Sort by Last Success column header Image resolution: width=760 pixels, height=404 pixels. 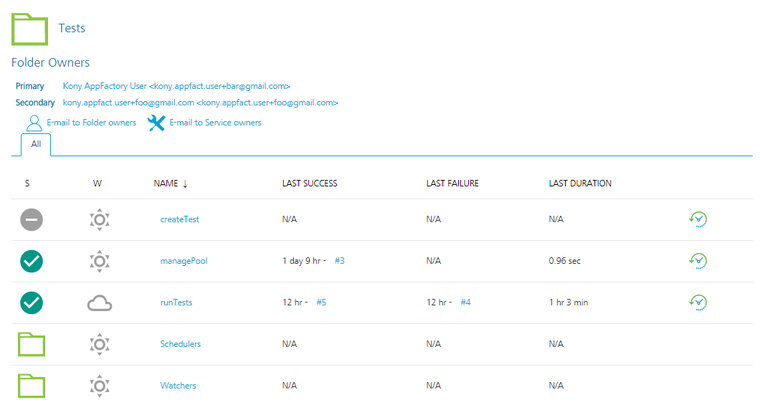point(309,184)
